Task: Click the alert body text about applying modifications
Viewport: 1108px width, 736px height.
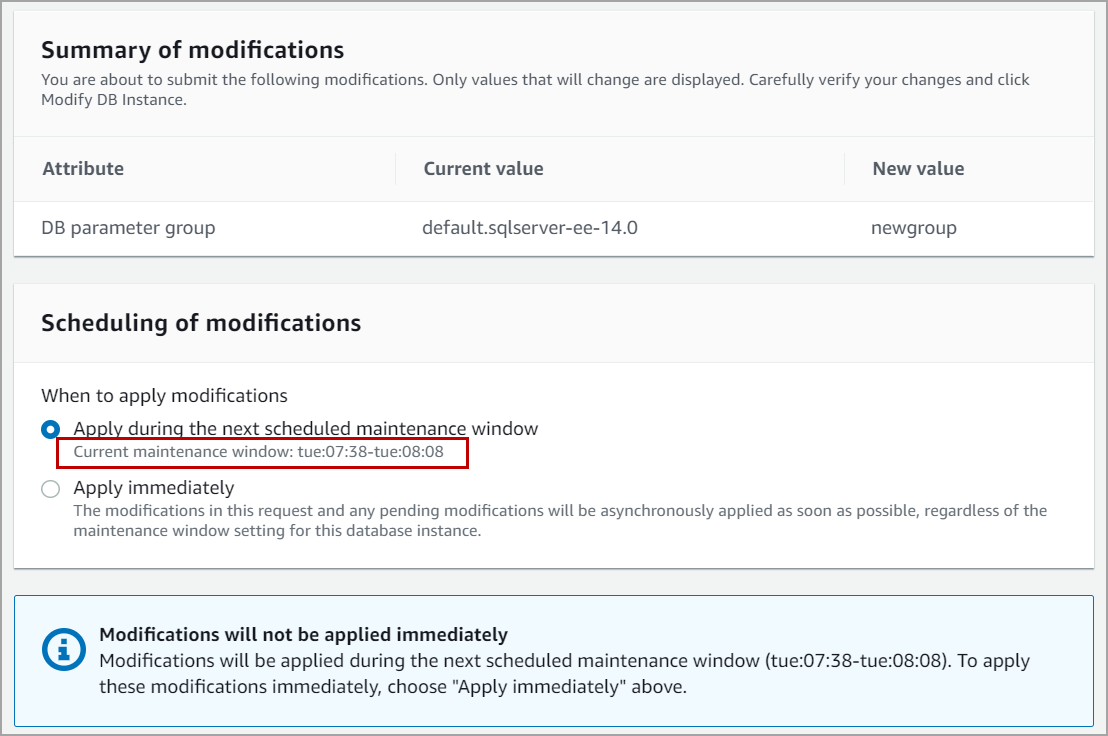Action: (x=564, y=673)
